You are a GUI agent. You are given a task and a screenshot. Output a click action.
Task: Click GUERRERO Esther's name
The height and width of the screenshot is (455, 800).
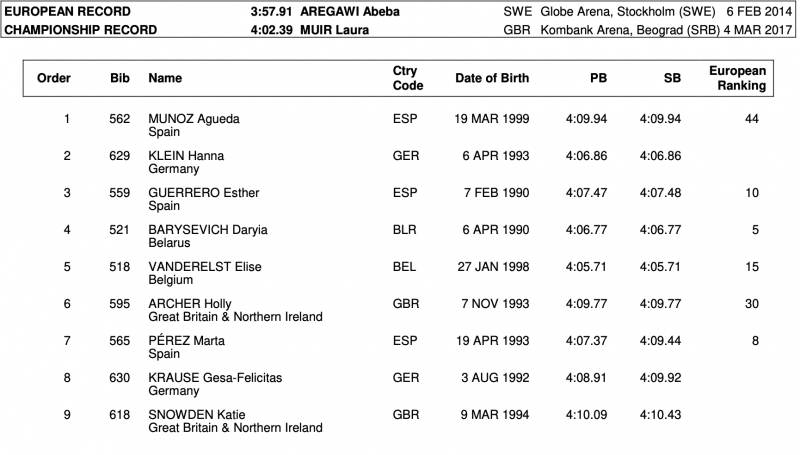(199, 193)
